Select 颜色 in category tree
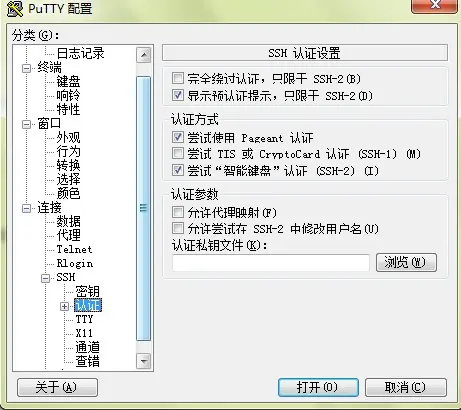The image size is (461, 410). tap(68, 194)
